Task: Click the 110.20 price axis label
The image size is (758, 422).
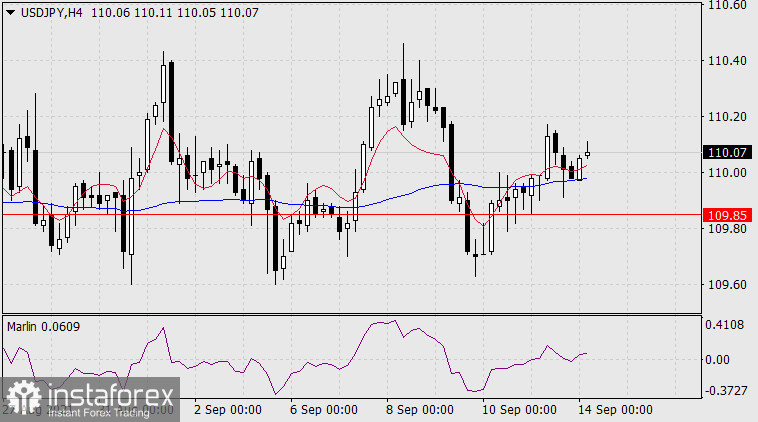Action: (727, 117)
